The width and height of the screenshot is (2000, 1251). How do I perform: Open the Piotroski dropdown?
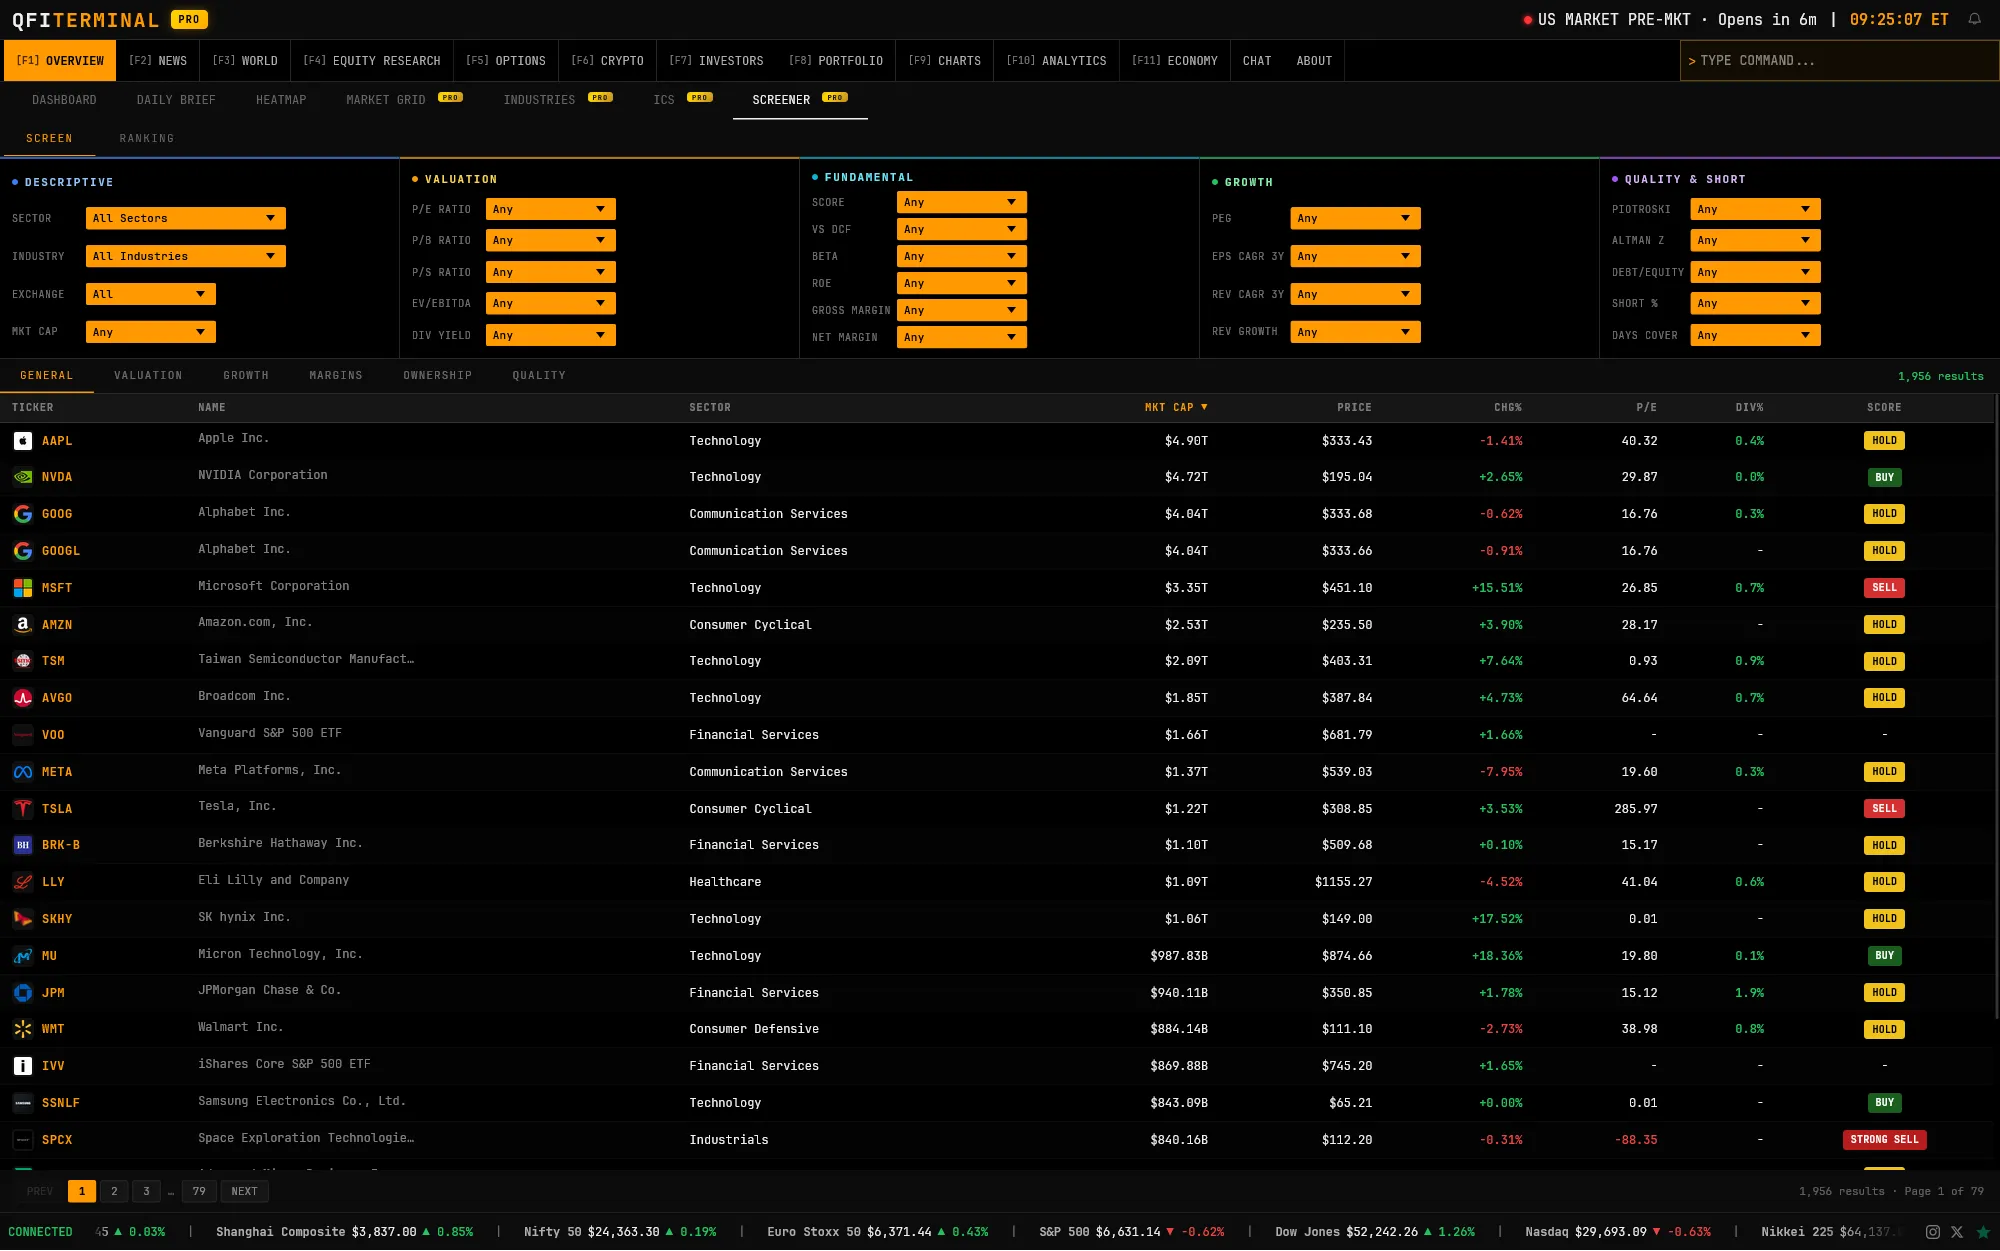(x=1756, y=209)
